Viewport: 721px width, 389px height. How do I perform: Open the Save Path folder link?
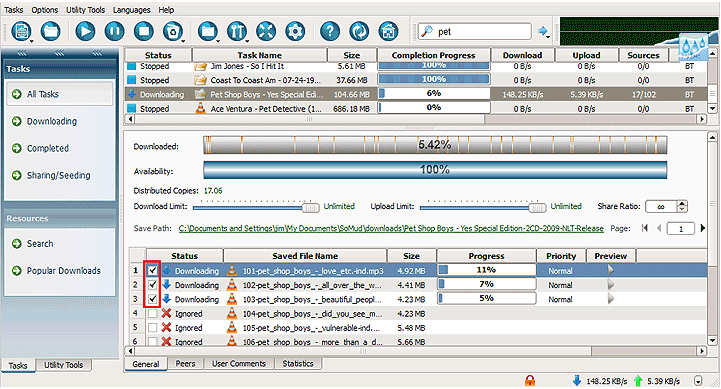tap(391, 228)
